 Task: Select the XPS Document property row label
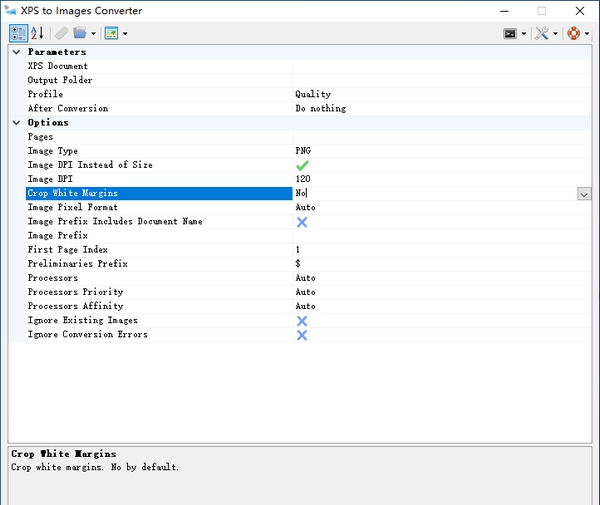coord(58,66)
